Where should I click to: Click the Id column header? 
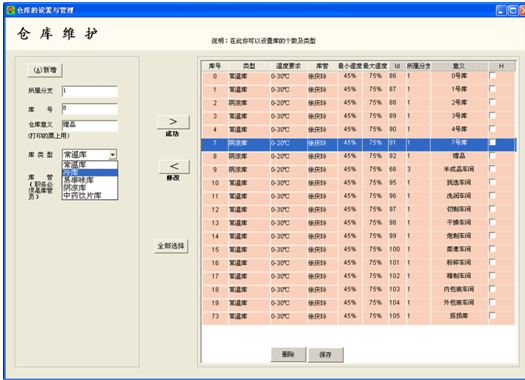397,66
